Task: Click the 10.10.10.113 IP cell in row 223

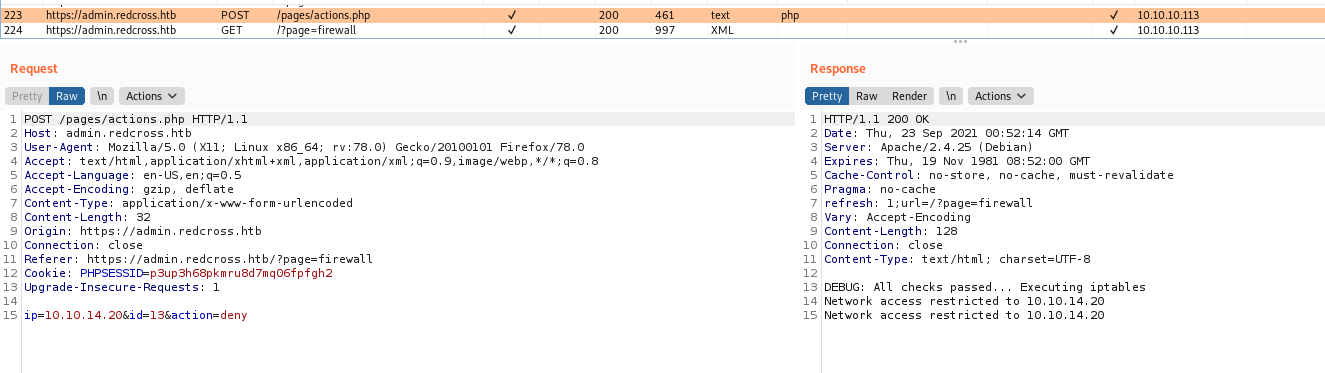Action: (x=1168, y=16)
